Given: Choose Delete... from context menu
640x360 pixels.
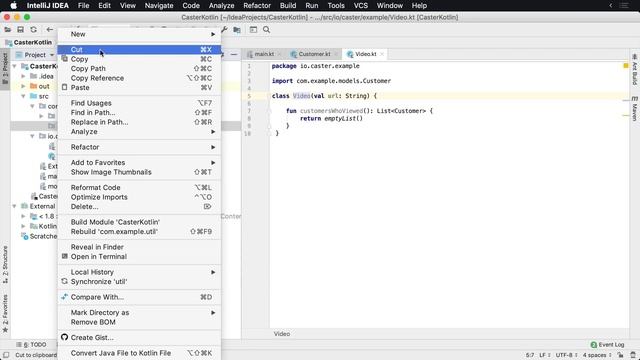Looking at the screenshot, I should [x=139, y=207].
